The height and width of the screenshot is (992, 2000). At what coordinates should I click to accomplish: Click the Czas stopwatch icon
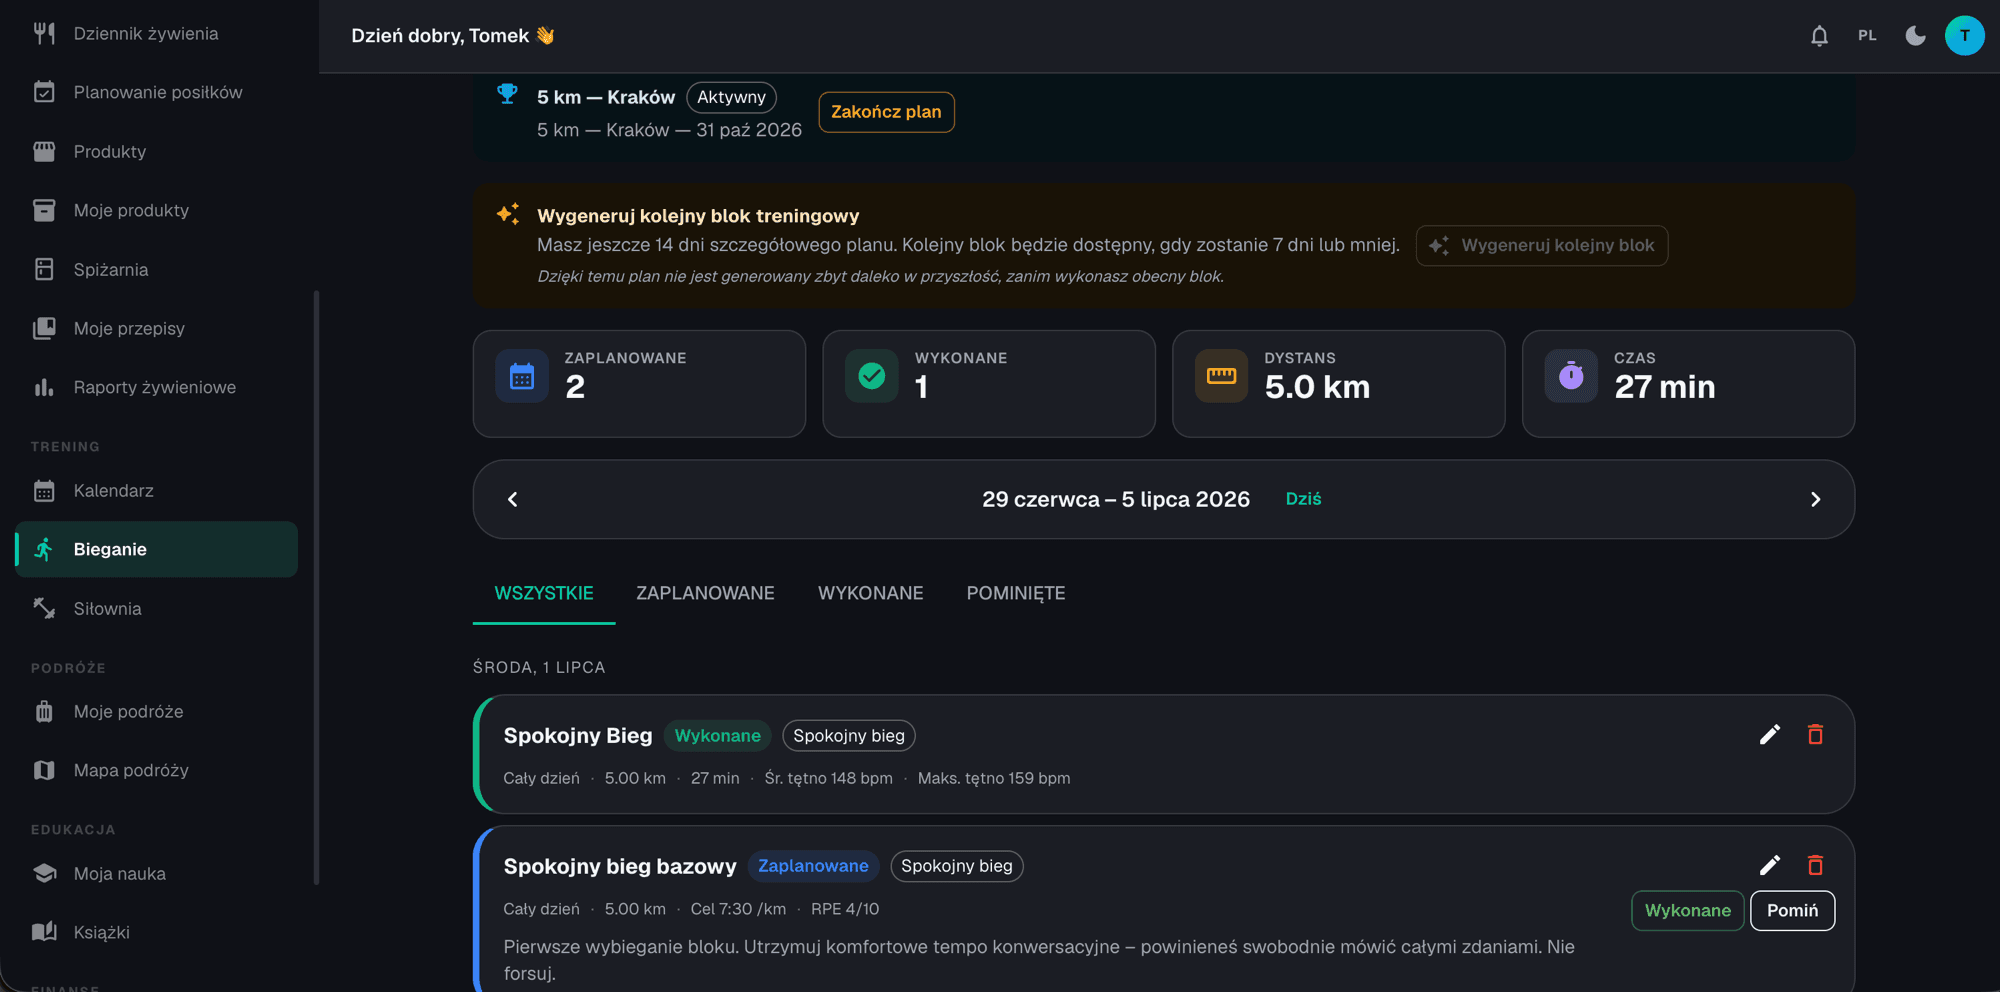tap(1571, 376)
